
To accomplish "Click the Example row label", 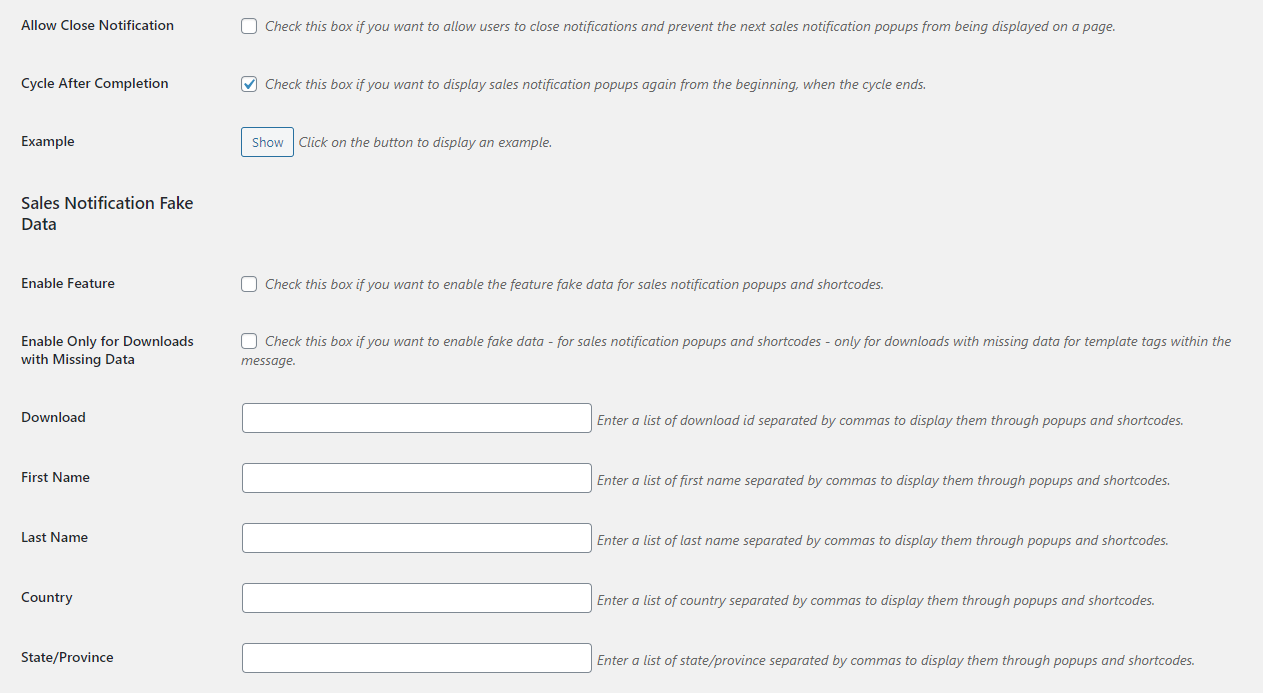I will point(48,141).
